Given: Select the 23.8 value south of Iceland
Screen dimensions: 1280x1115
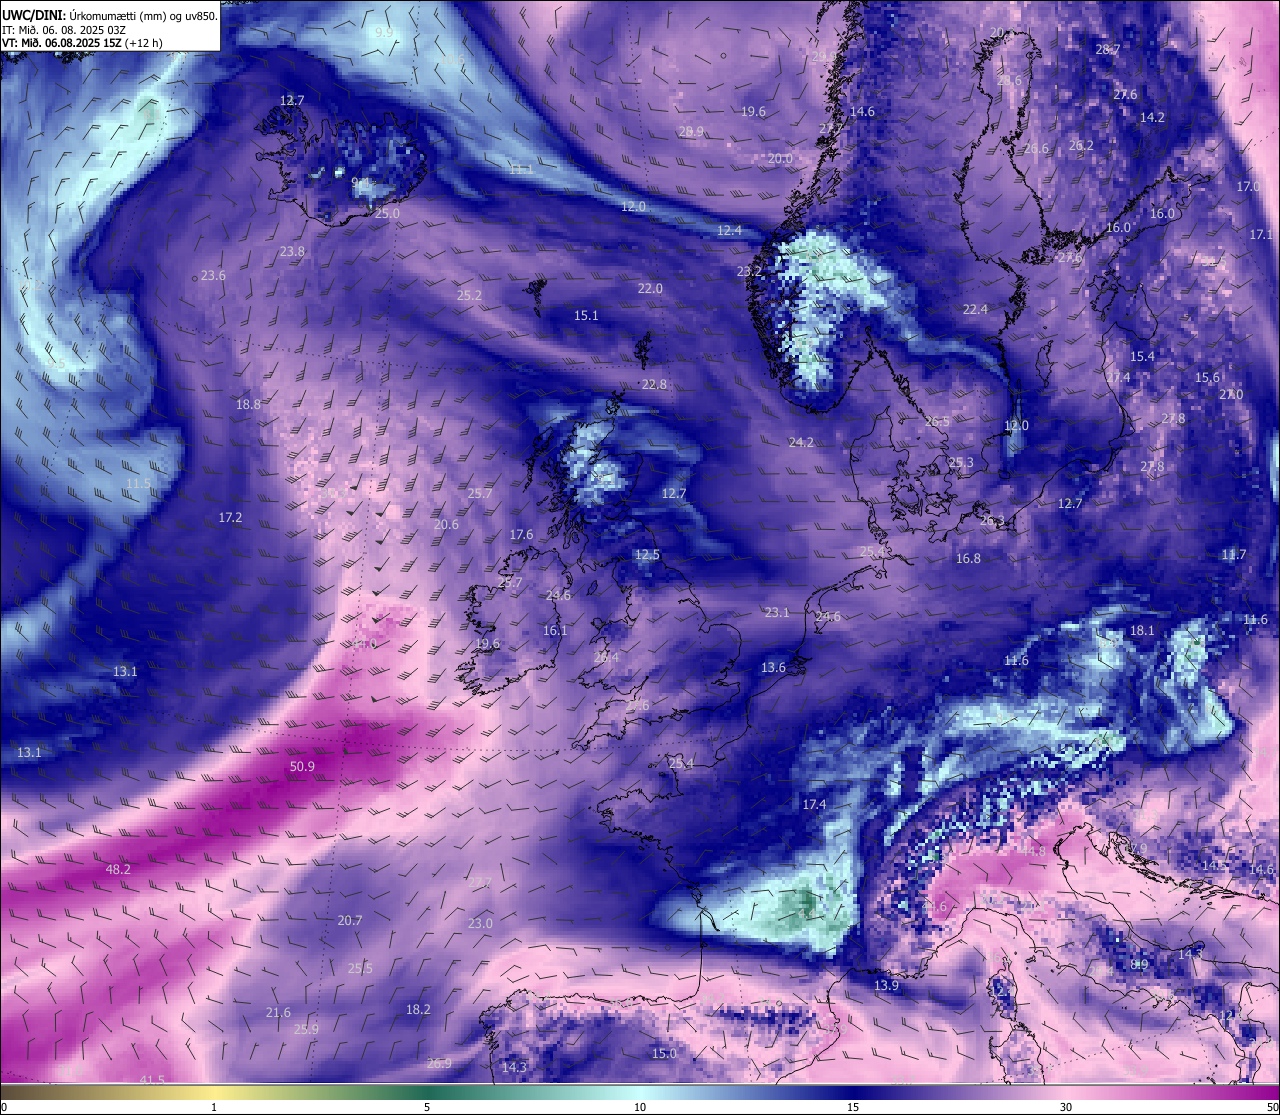Looking at the screenshot, I should [x=292, y=252].
